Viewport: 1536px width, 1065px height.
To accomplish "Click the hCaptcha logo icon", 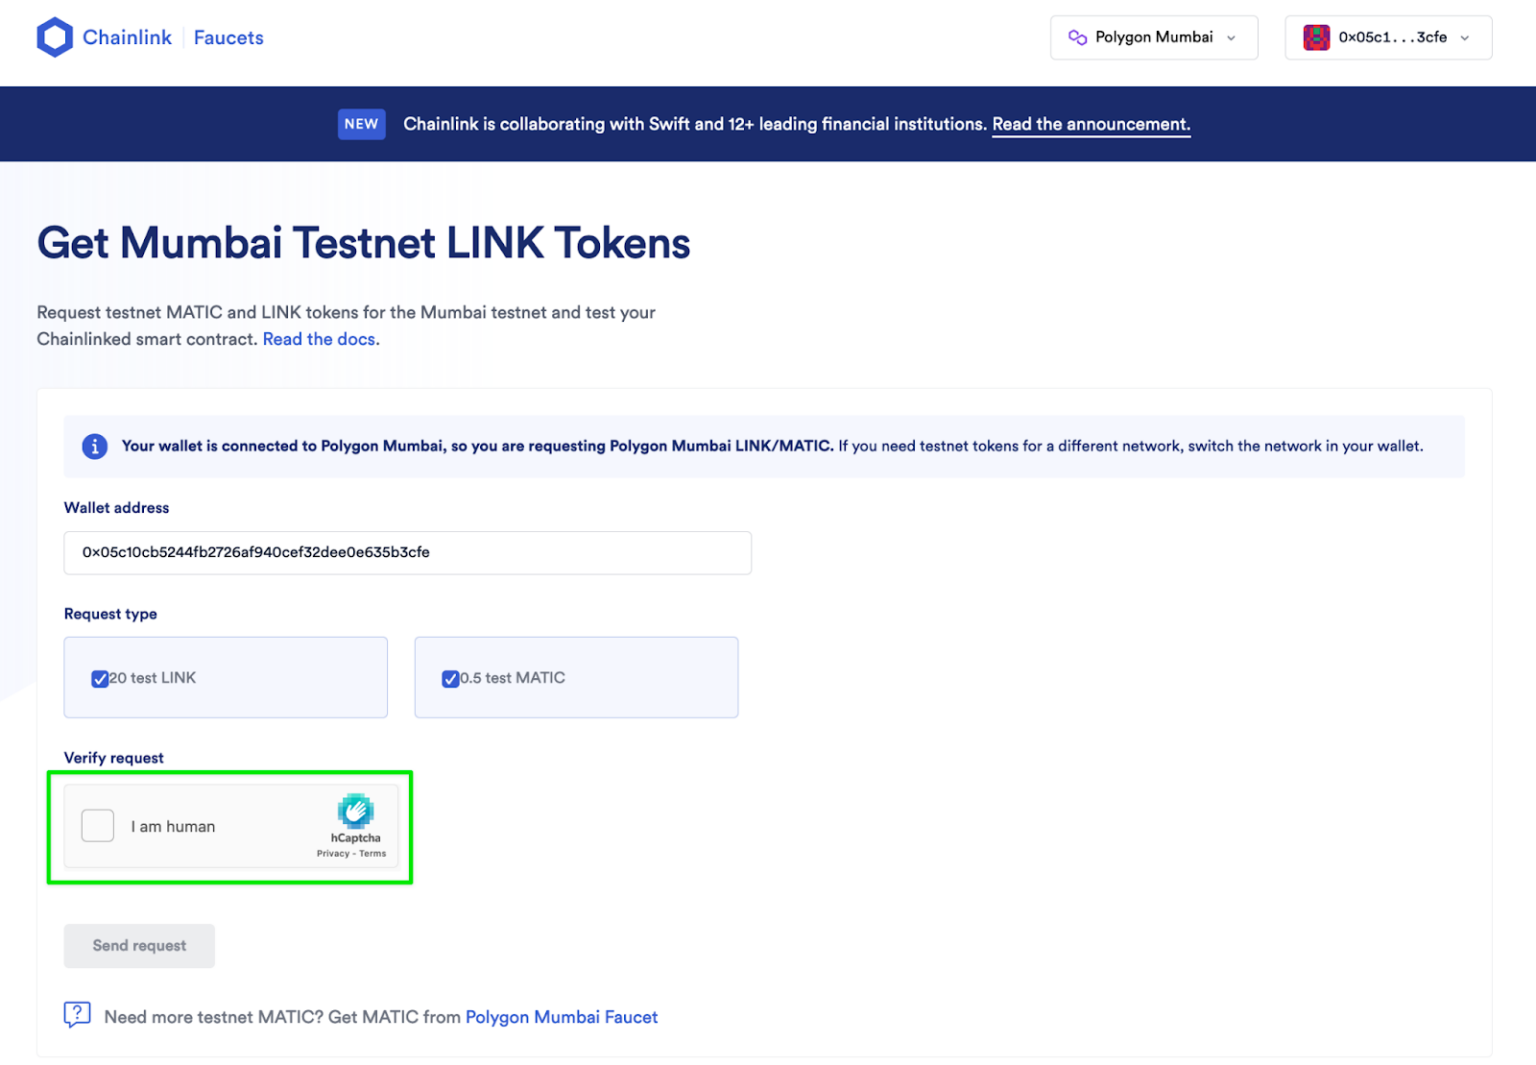I will tap(356, 813).
